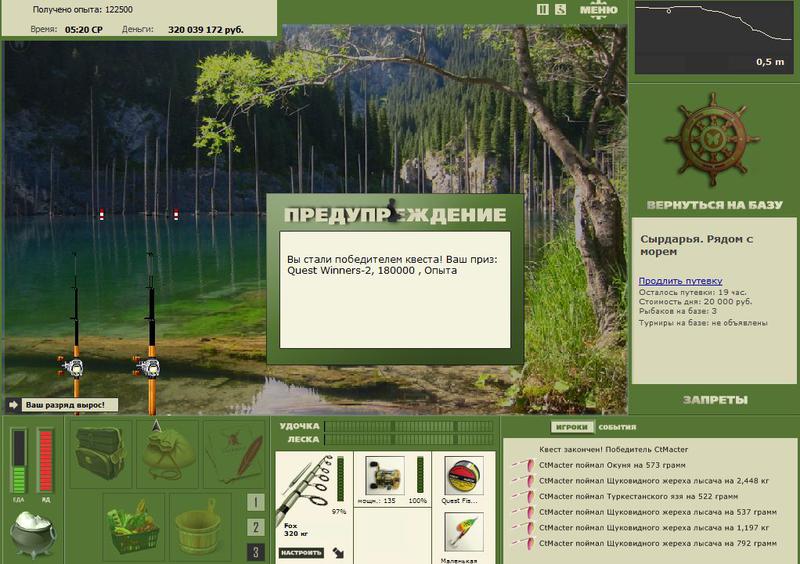Viewport: 800px width, 564px height.
Task: Select rod slot 1
Action: pos(256,502)
